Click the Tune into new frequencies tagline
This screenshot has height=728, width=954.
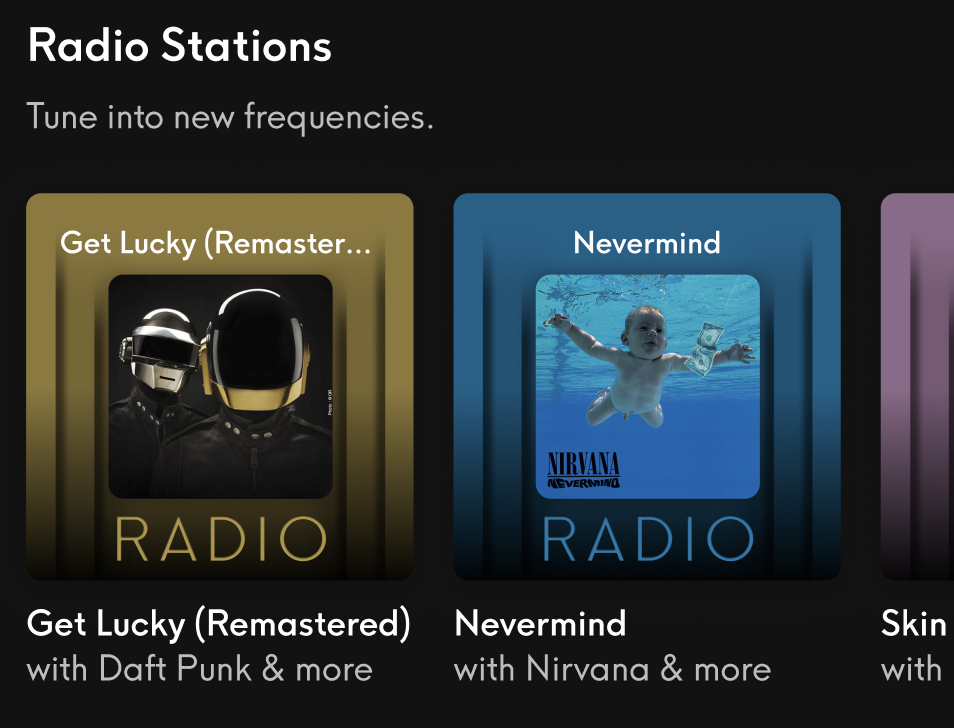230,116
